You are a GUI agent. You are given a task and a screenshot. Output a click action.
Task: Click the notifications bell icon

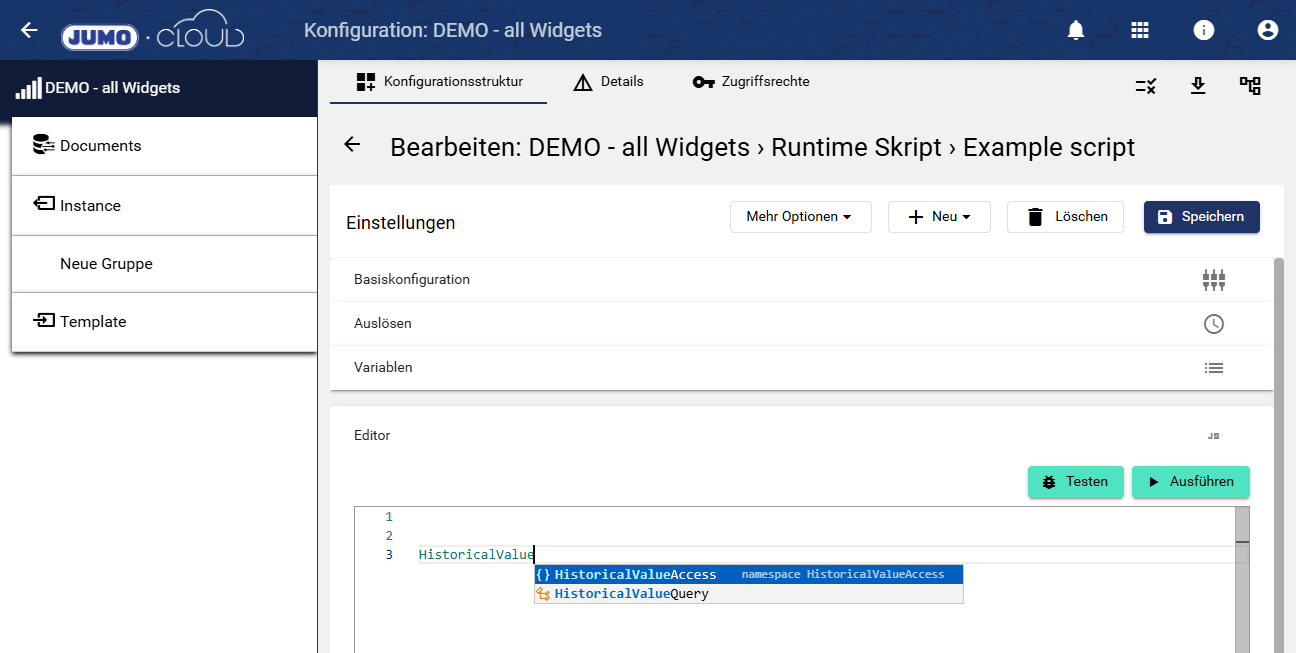pos(1076,30)
